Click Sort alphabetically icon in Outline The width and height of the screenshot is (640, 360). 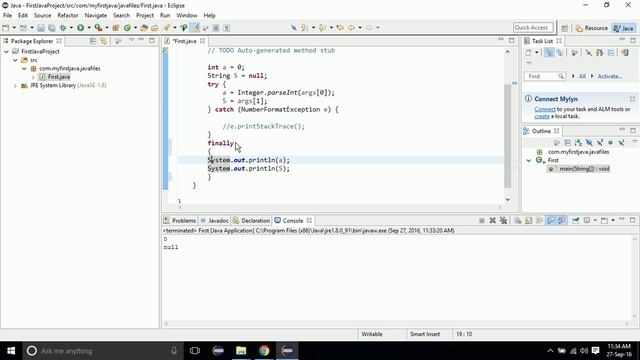pos(578,142)
